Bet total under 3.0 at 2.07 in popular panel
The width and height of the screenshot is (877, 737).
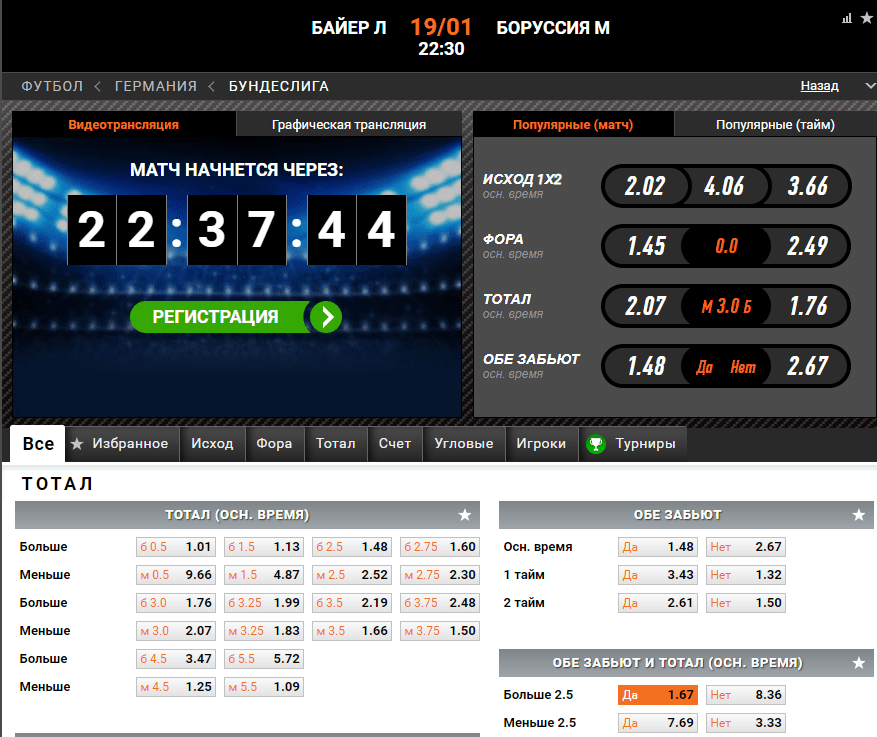(x=645, y=306)
